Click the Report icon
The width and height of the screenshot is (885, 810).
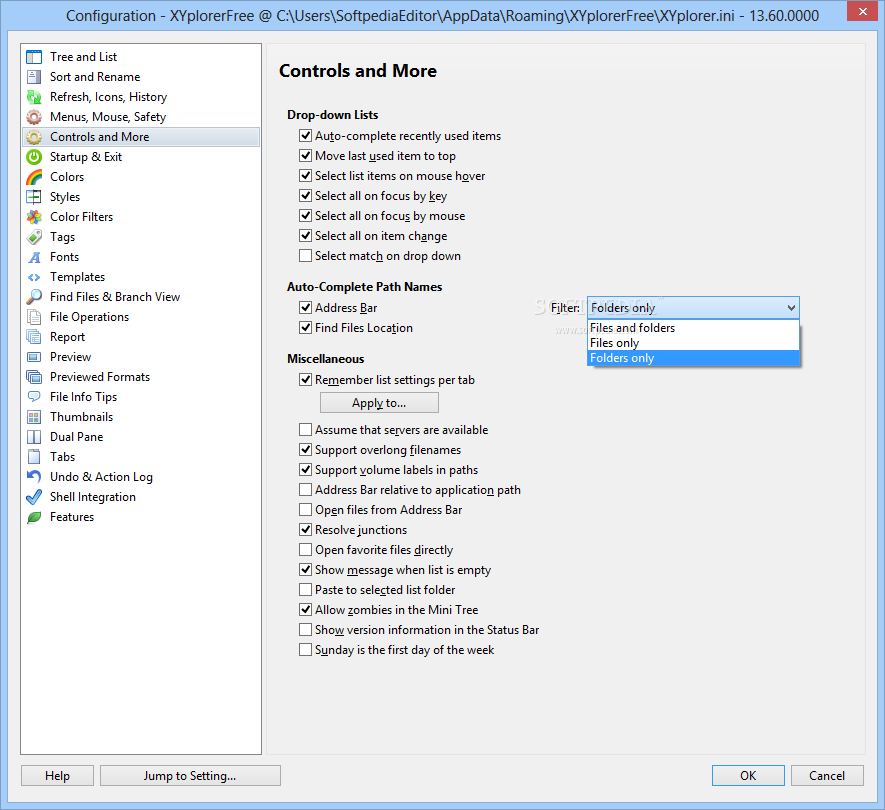[34, 337]
